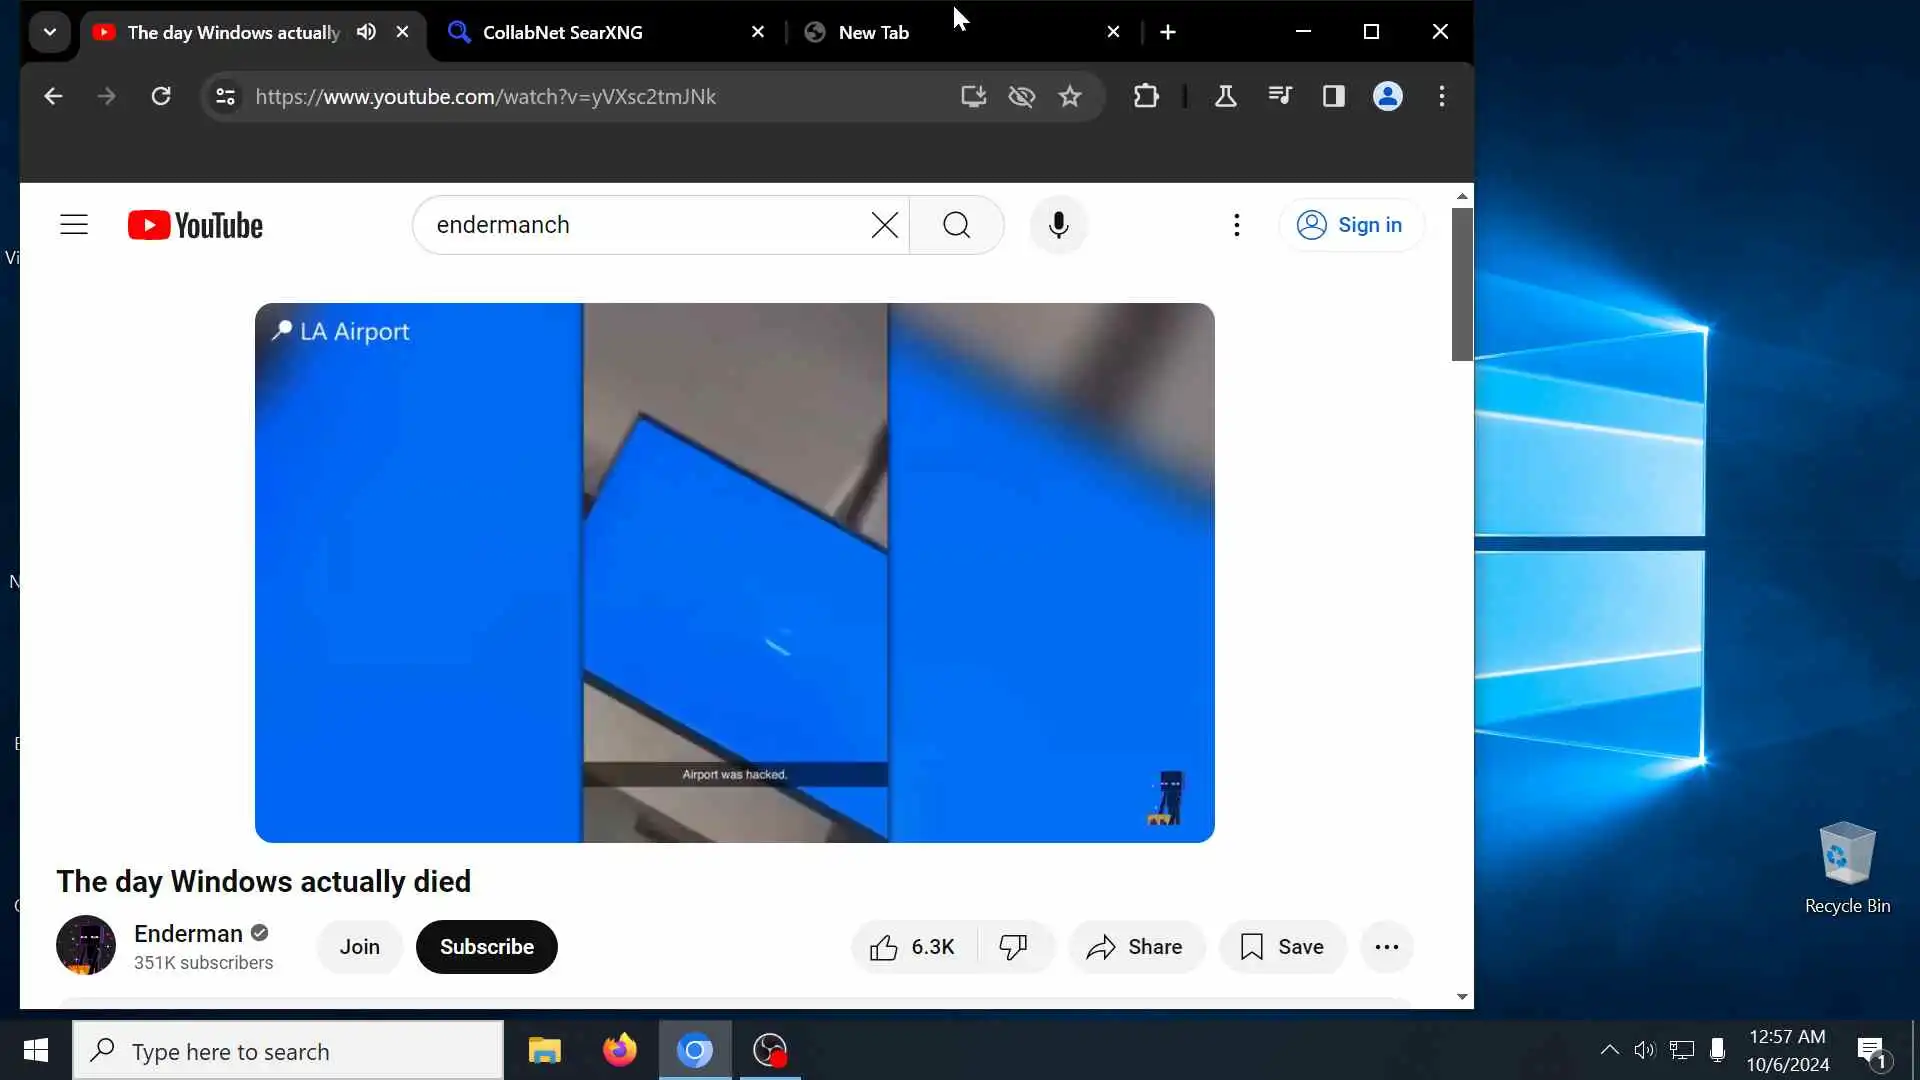Viewport: 1920px width, 1080px height.
Task: Open more actions ellipsis beside Save
Action: point(1386,947)
